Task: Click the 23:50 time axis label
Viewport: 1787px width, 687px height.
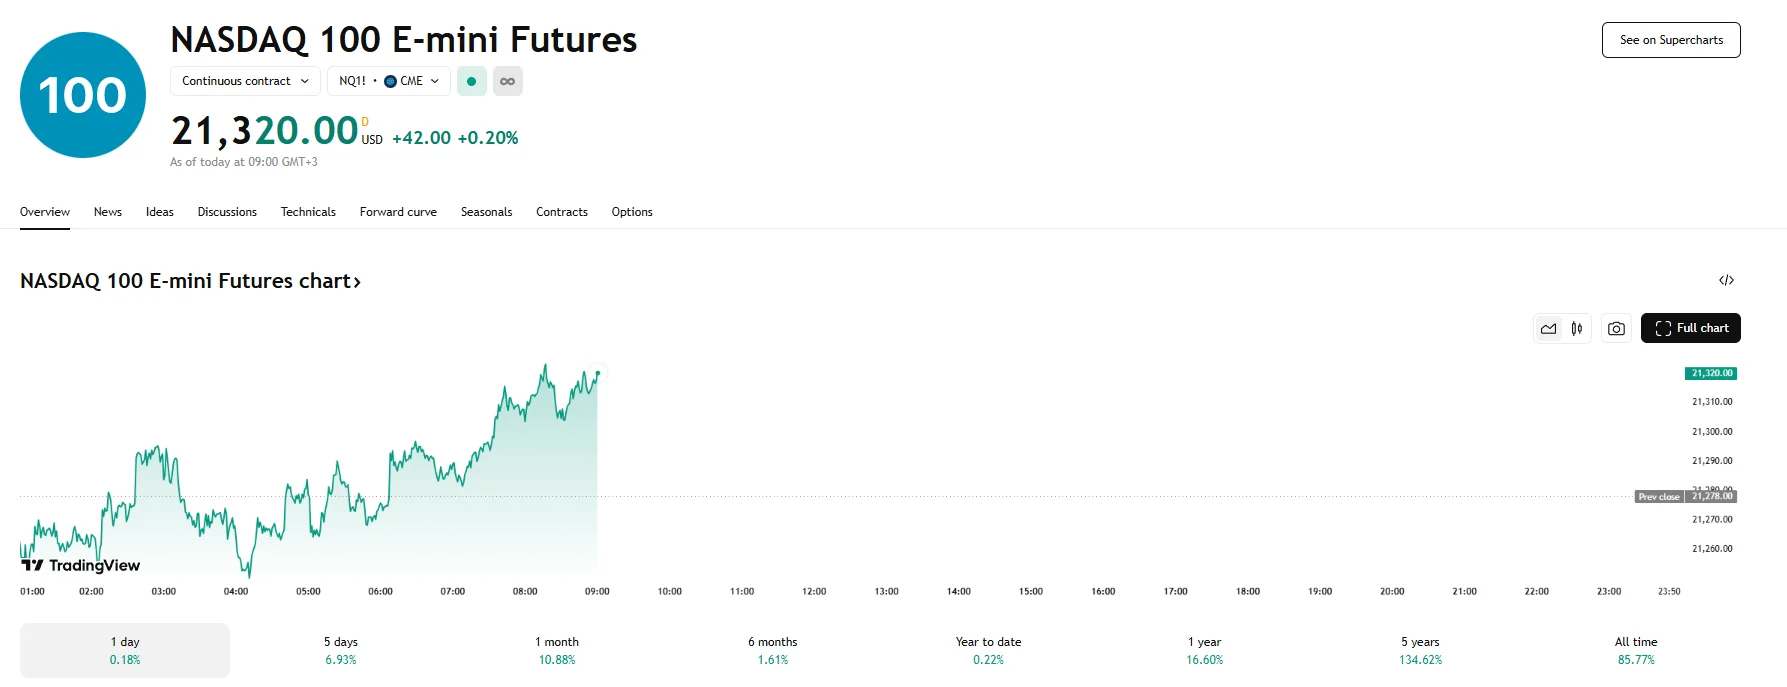Action: tap(1669, 591)
